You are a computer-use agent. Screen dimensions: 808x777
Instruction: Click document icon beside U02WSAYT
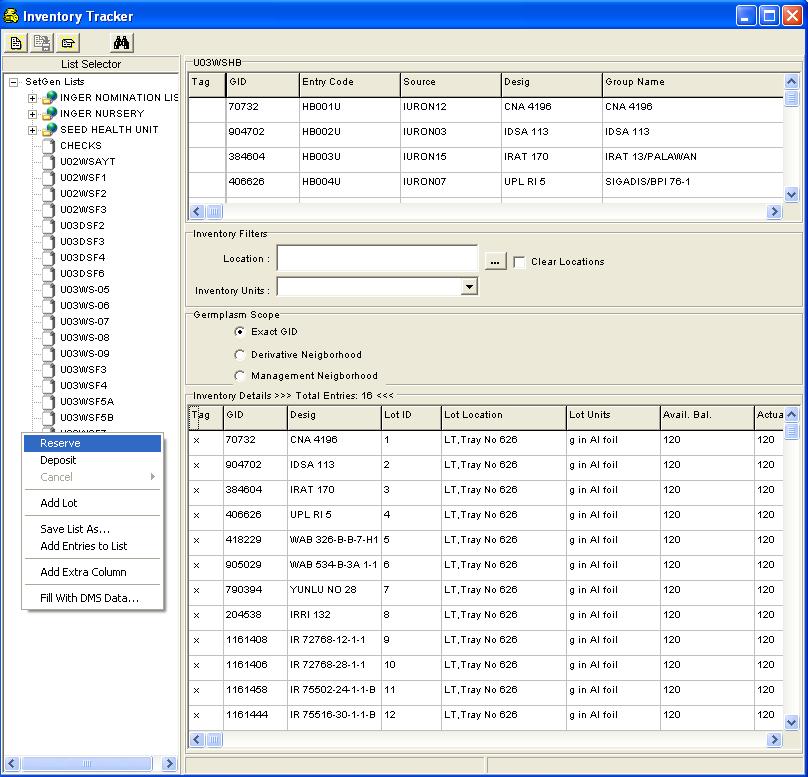point(48,162)
